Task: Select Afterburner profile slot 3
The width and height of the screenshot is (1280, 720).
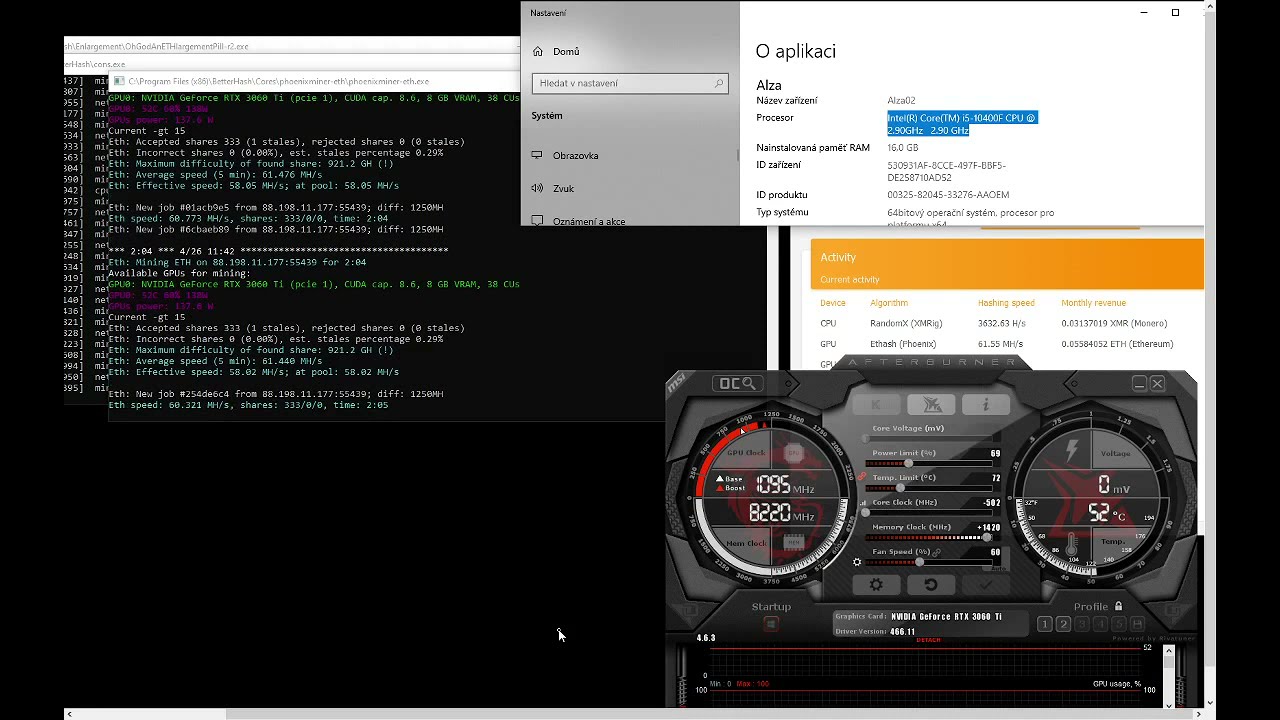Action: [x=1082, y=624]
